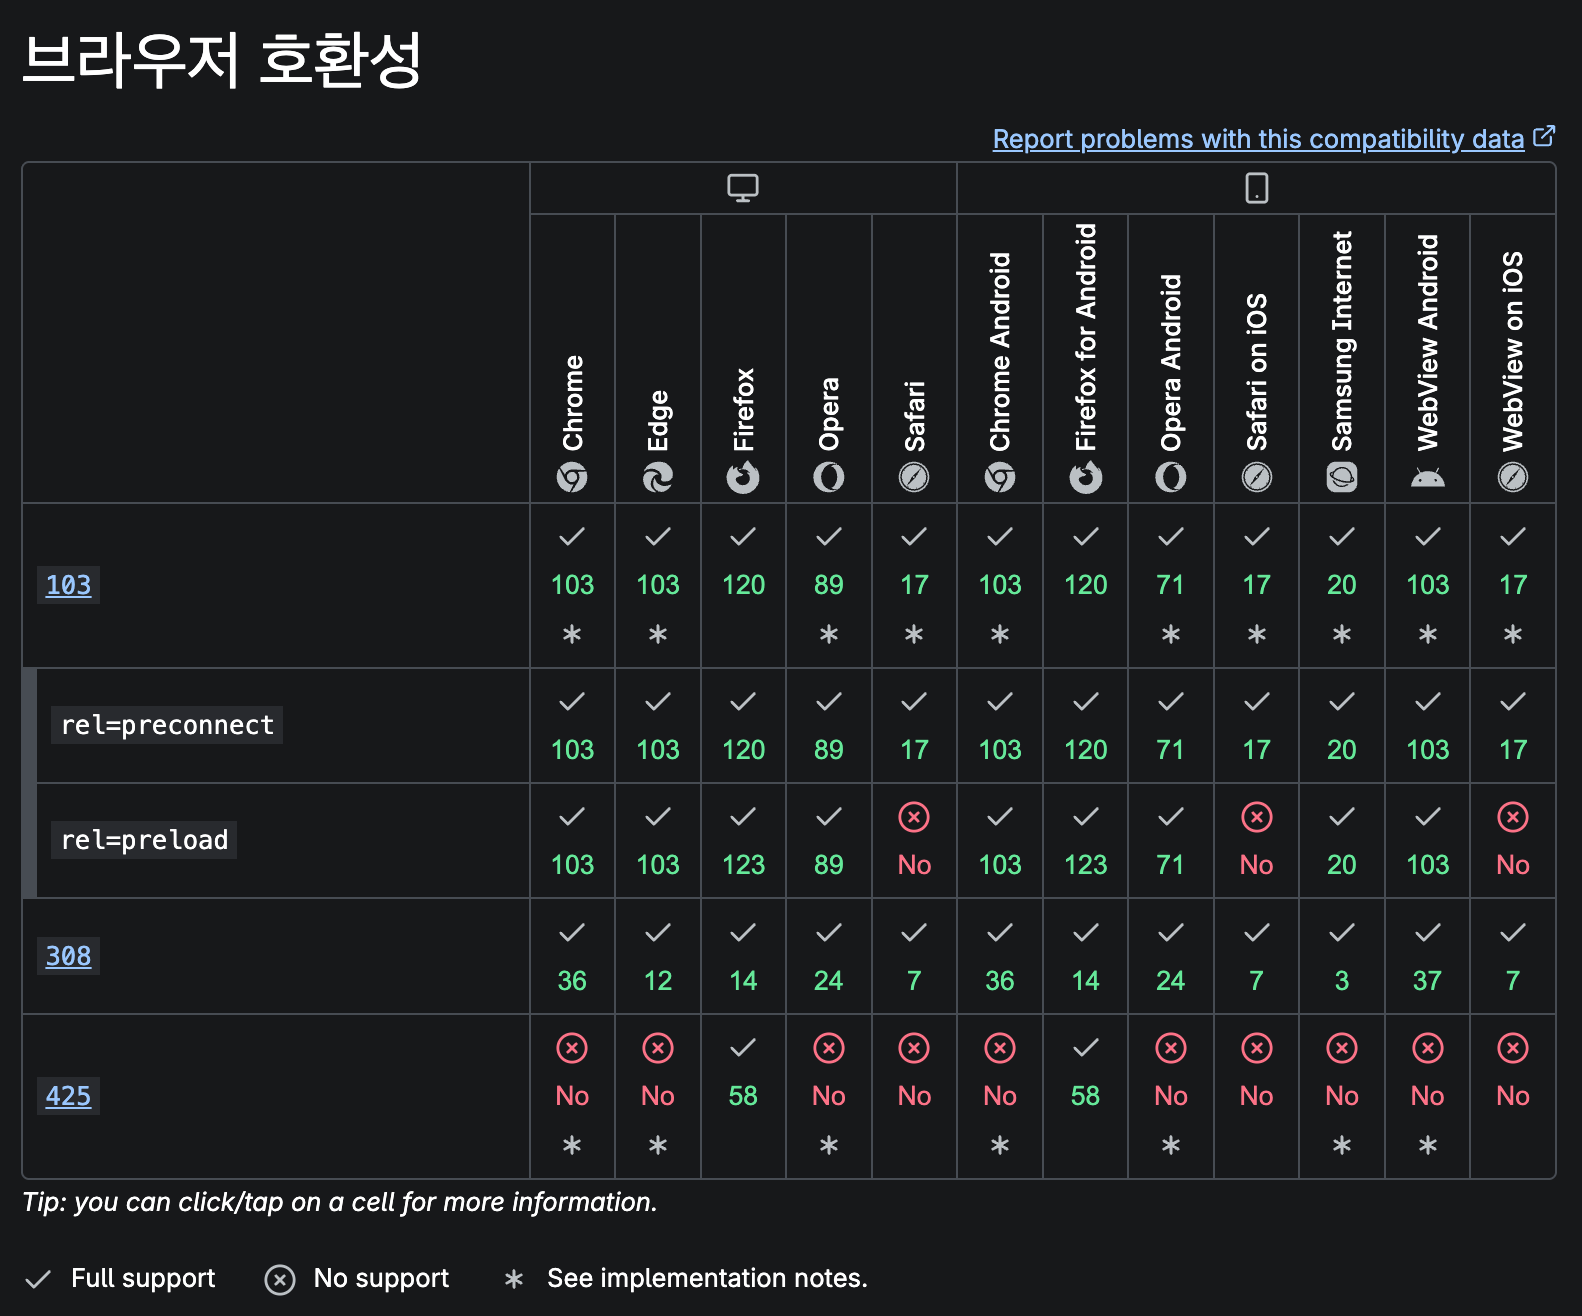1582x1316 pixels.
Task: Open WebView on iOS No cell in 425 row
Action: pos(1513,1097)
